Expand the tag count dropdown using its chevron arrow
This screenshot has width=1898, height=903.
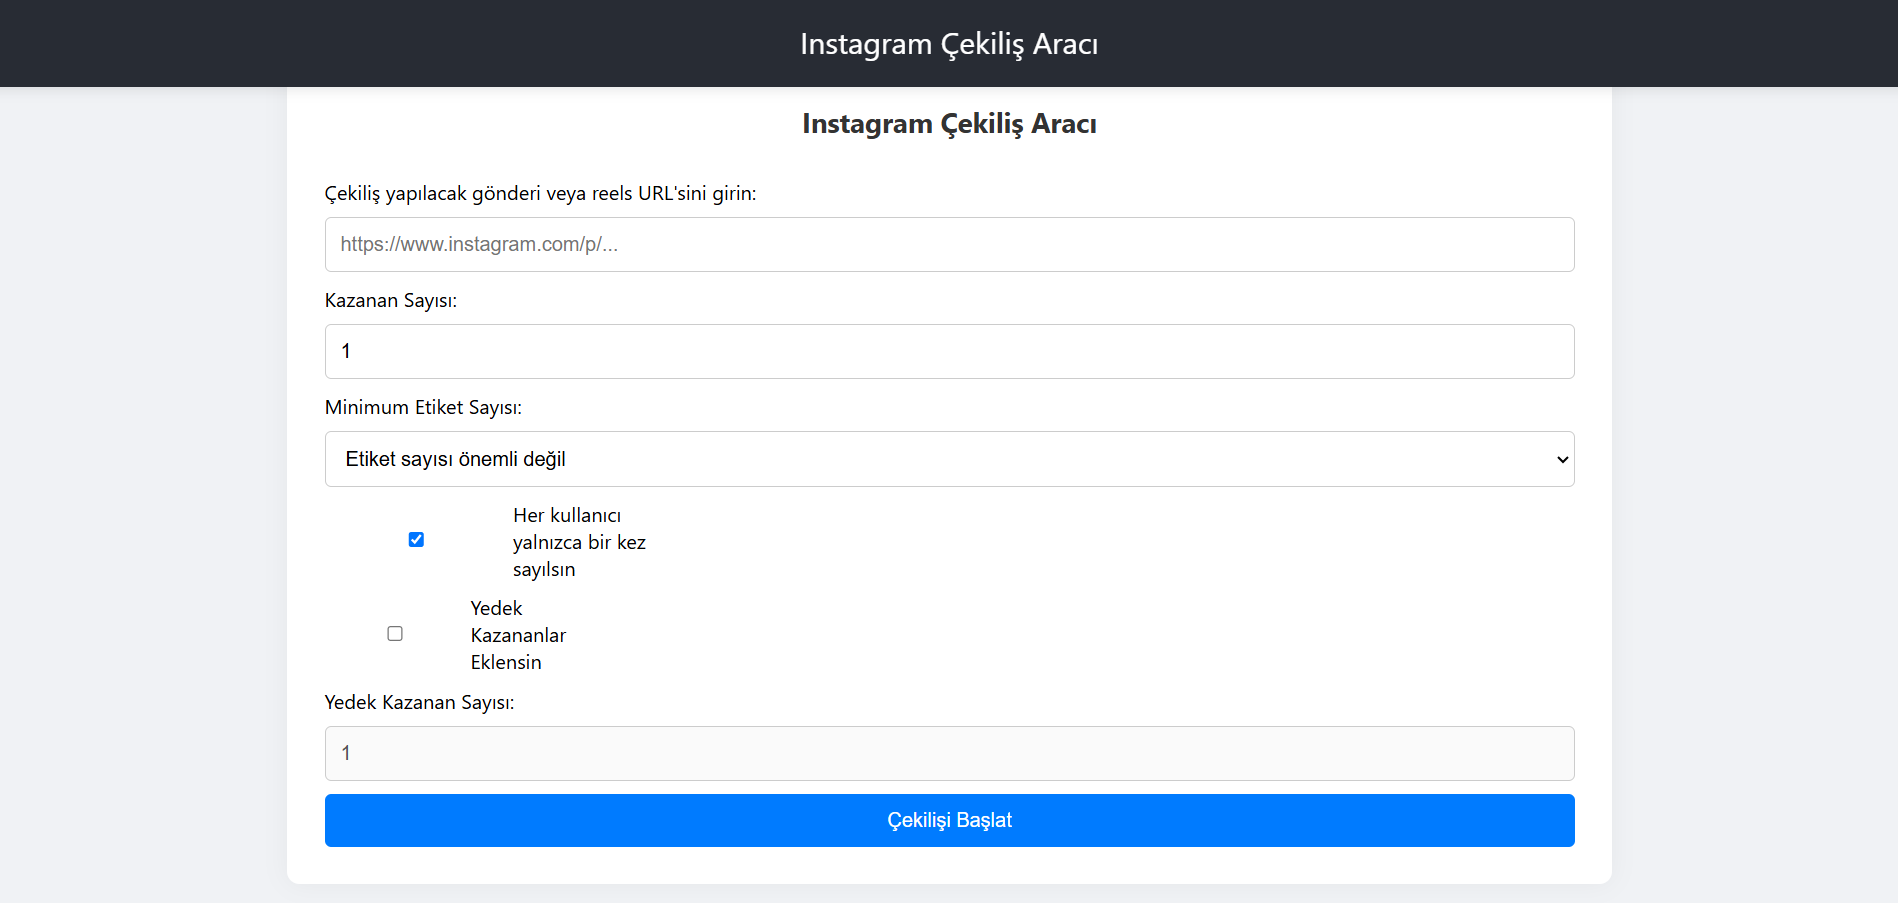point(1562,460)
